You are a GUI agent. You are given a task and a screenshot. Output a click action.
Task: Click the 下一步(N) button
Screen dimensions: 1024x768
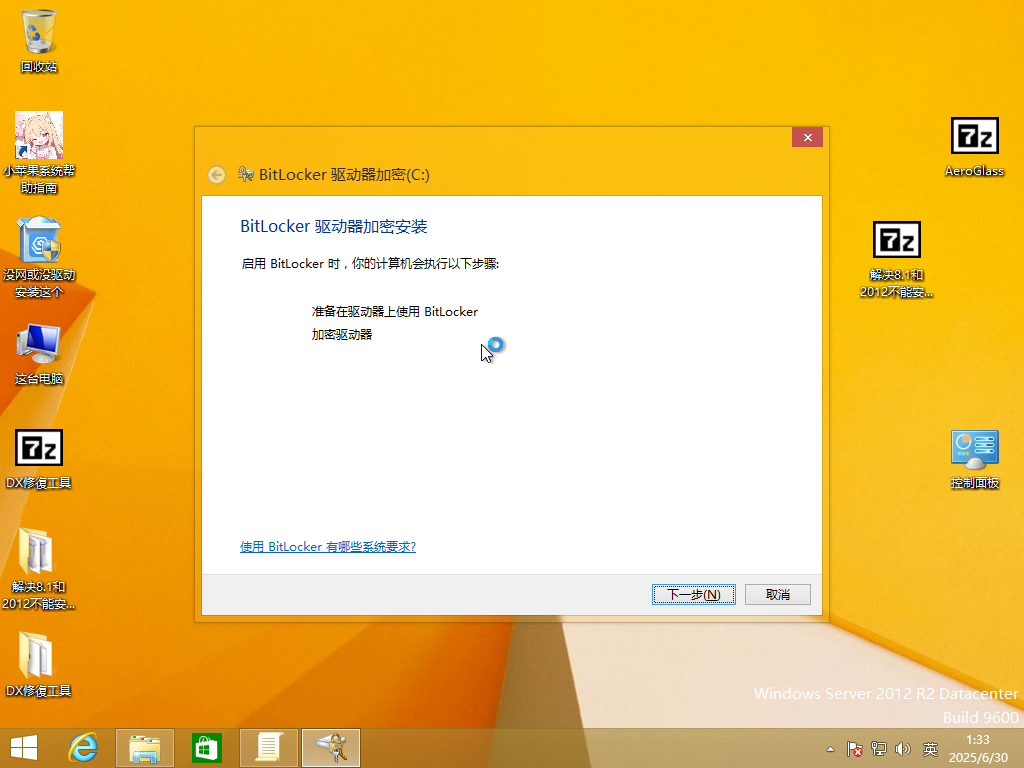[x=694, y=594]
